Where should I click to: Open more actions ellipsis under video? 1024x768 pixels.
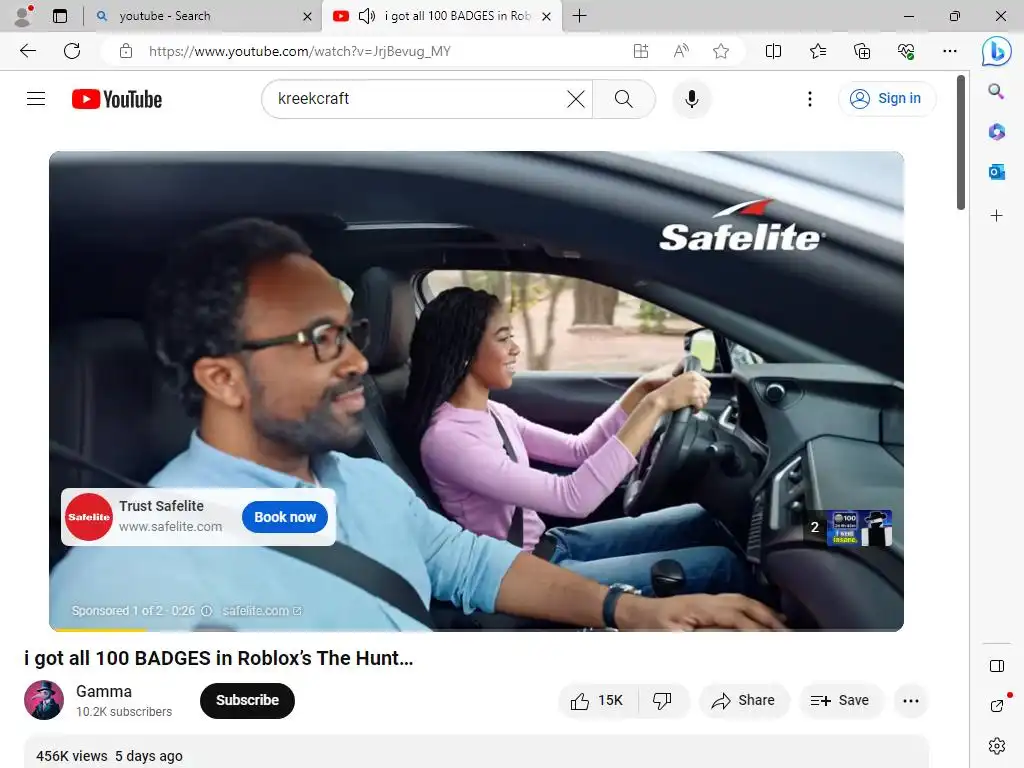tap(910, 701)
